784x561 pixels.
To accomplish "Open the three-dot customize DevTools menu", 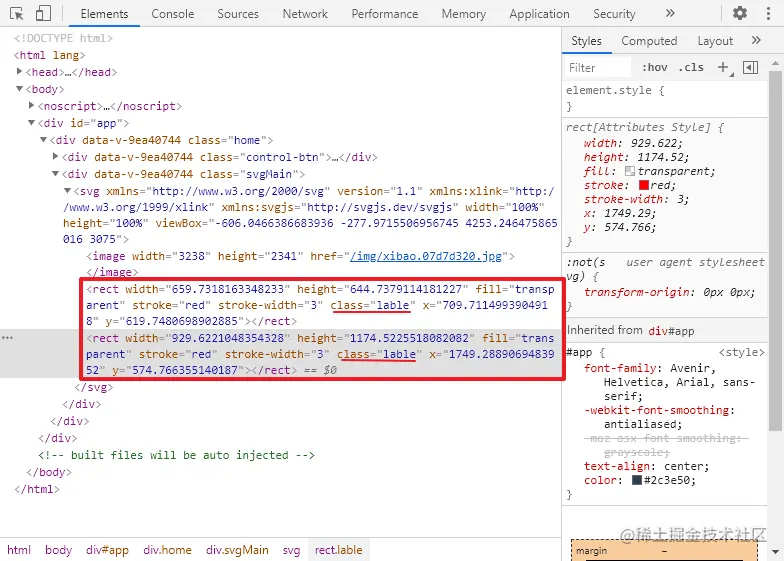I will tap(768, 14).
